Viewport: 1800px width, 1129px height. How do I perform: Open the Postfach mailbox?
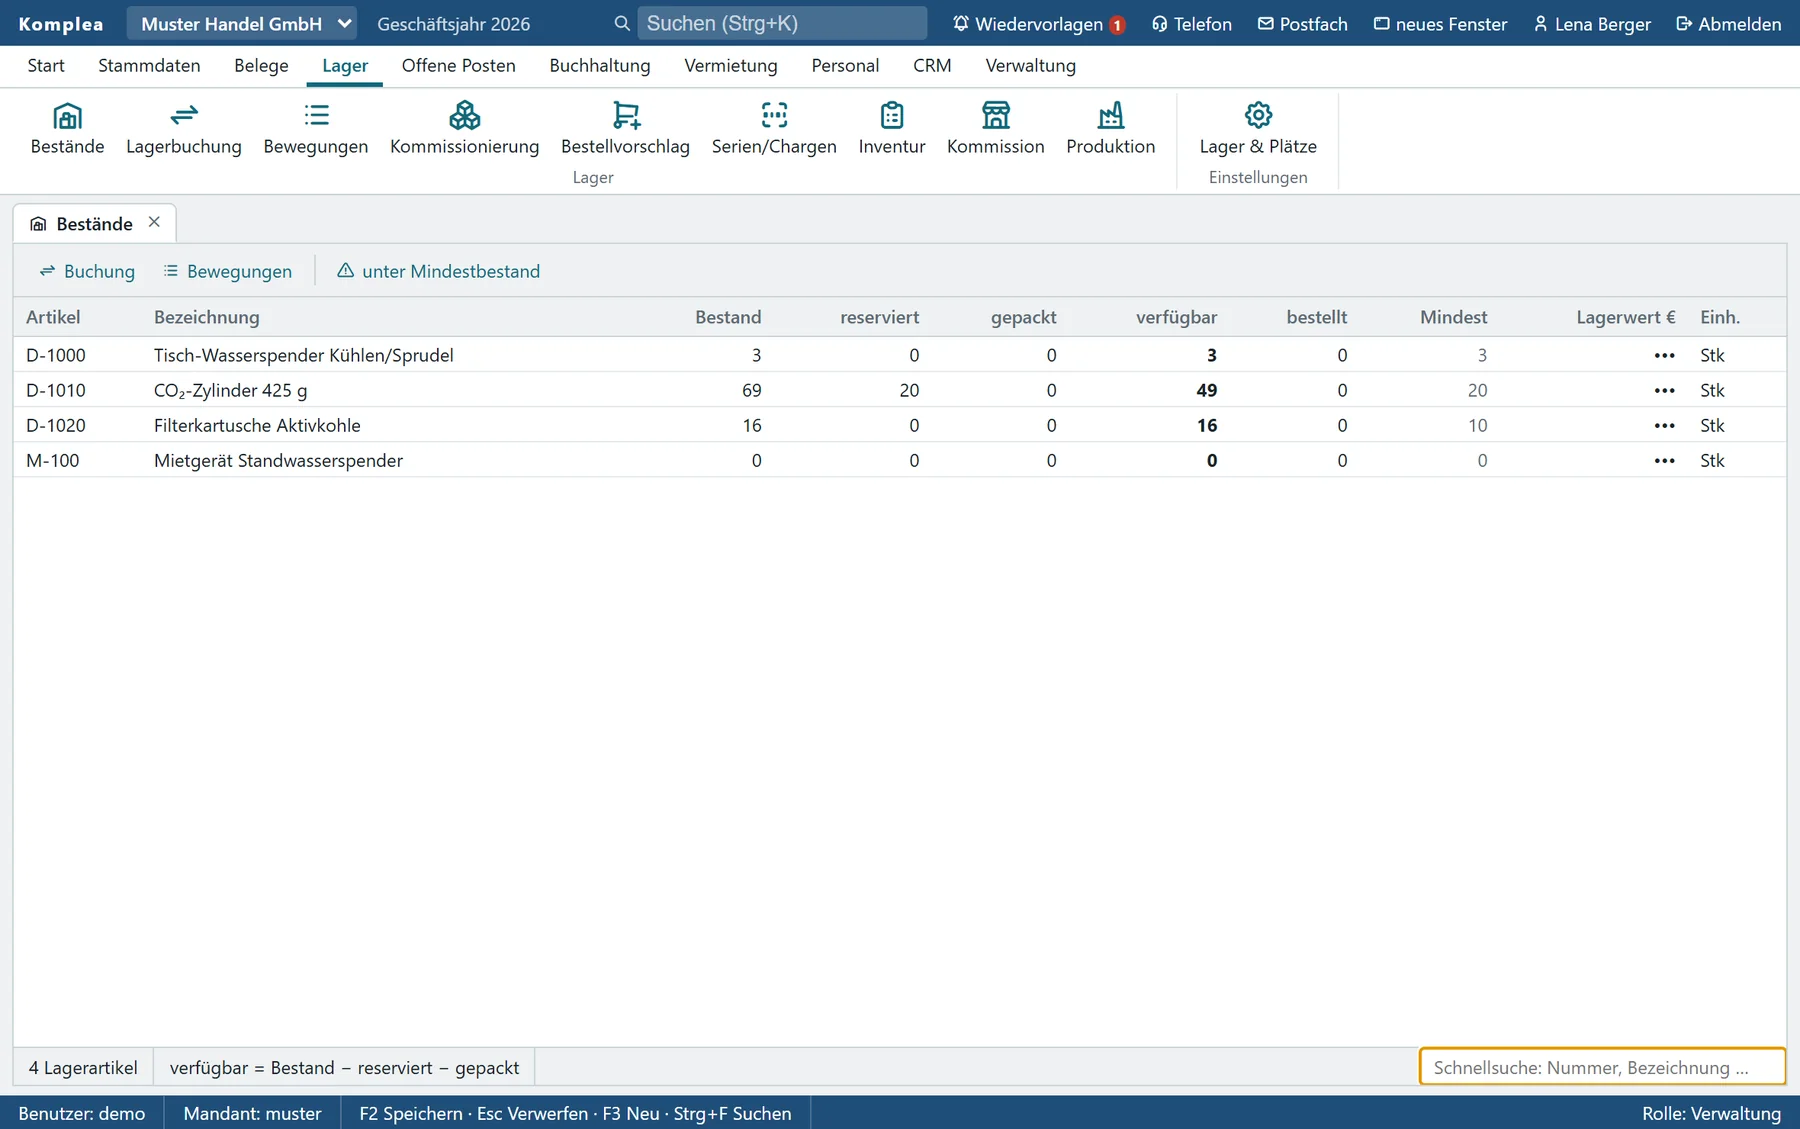tap(1302, 24)
